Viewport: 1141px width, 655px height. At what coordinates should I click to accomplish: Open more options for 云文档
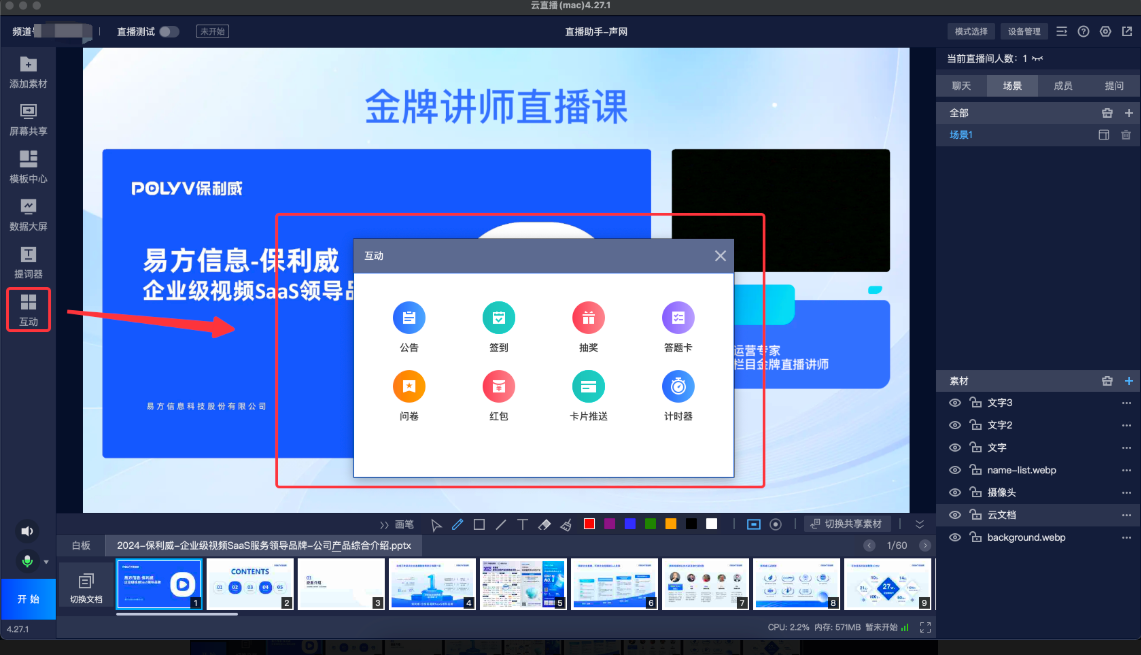point(1126,515)
